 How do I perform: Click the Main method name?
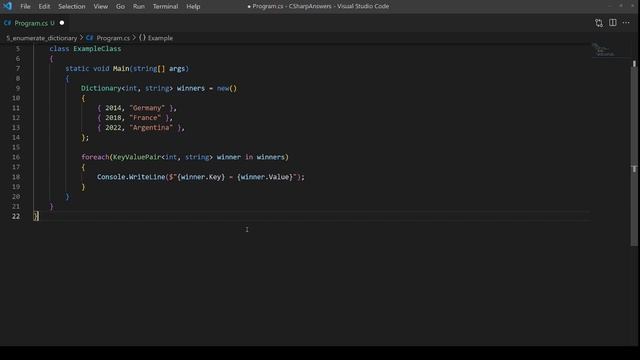pos(121,69)
